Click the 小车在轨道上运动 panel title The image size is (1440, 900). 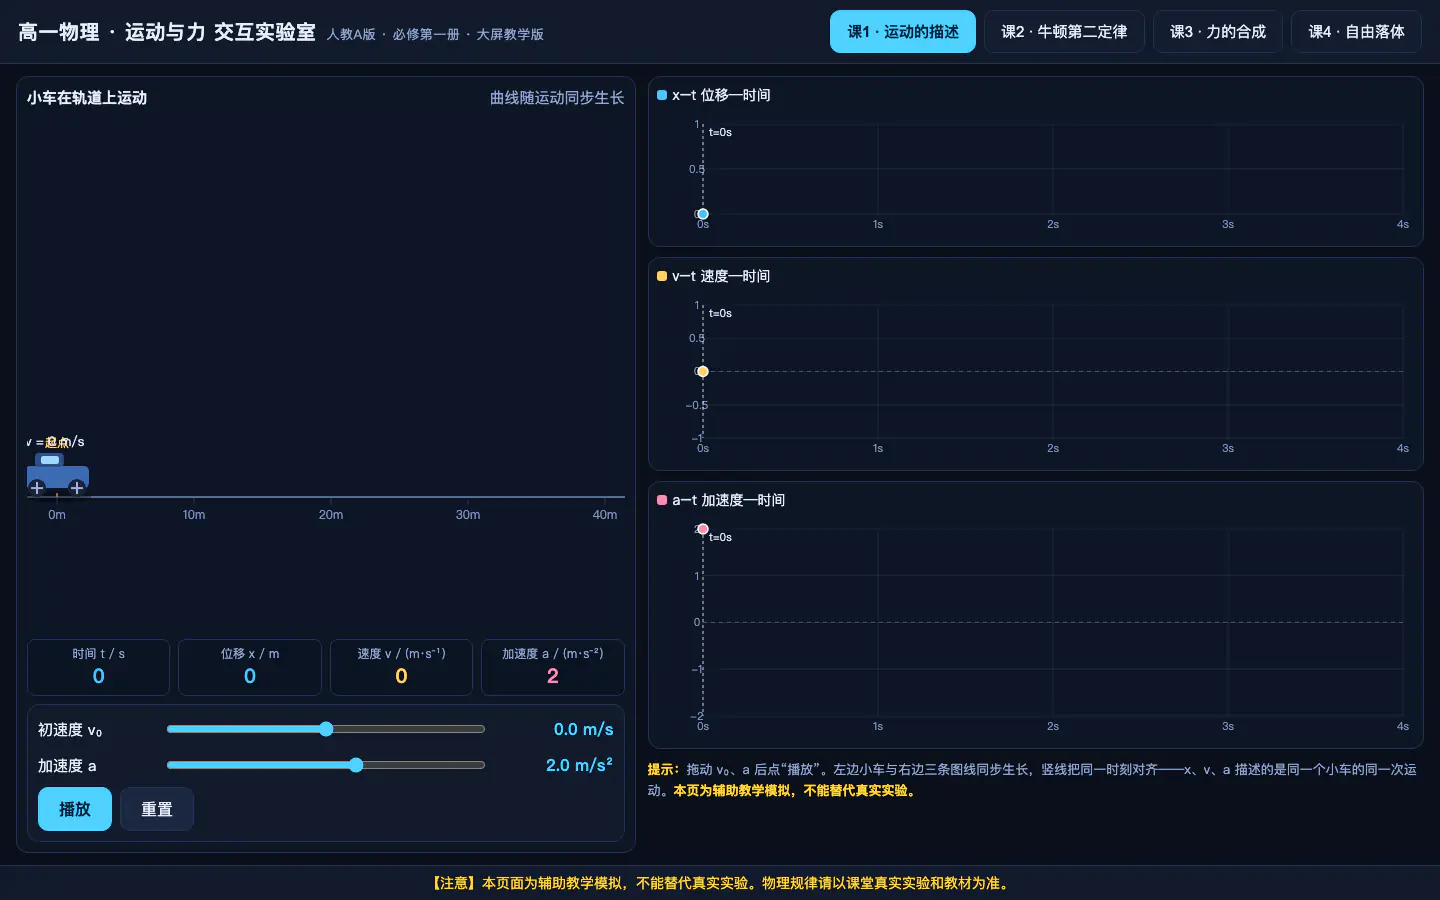(87, 98)
